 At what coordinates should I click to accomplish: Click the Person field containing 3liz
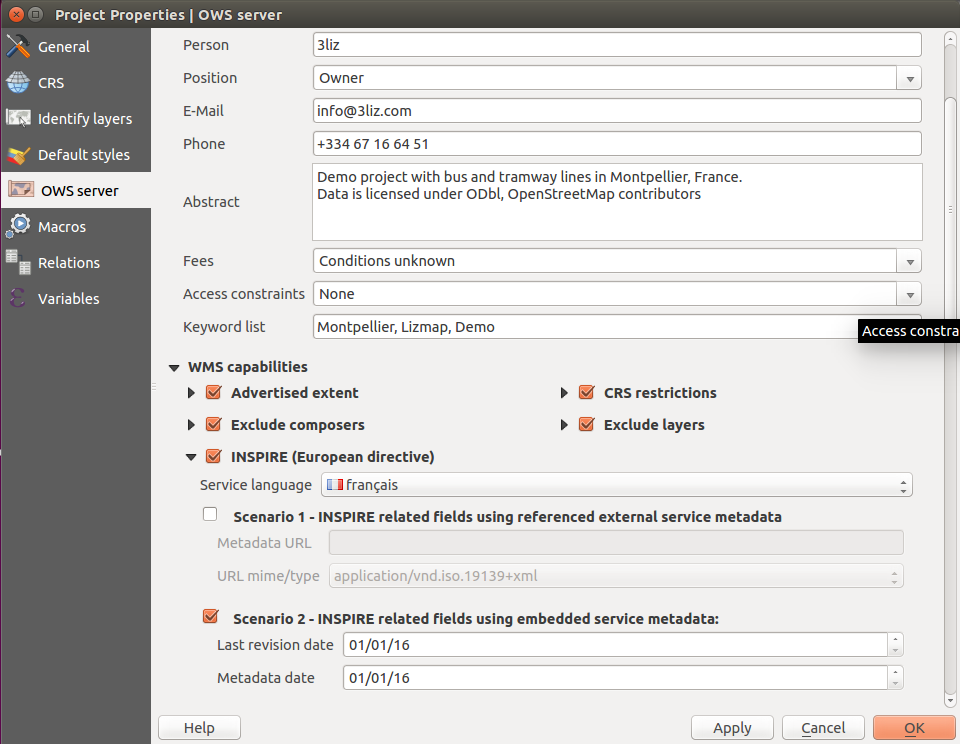tap(617, 45)
